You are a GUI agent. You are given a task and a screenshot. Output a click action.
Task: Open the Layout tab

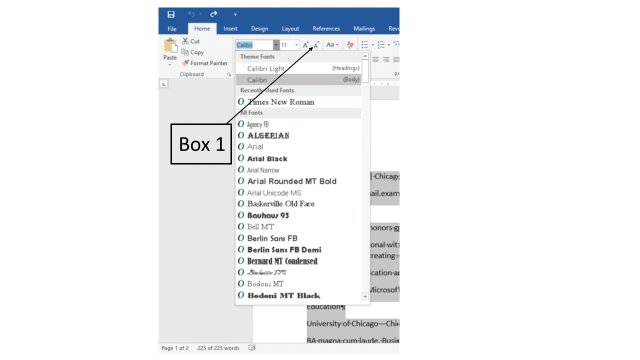(x=290, y=29)
